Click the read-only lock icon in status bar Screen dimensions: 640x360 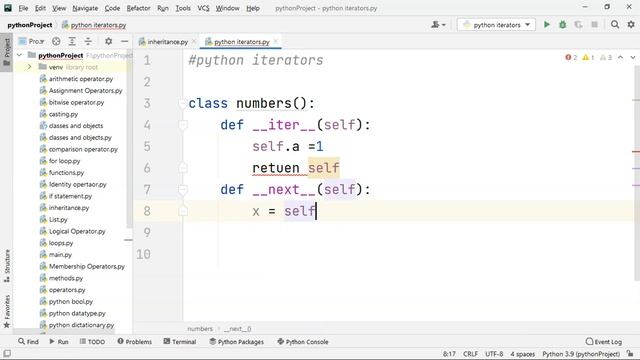[631, 354]
